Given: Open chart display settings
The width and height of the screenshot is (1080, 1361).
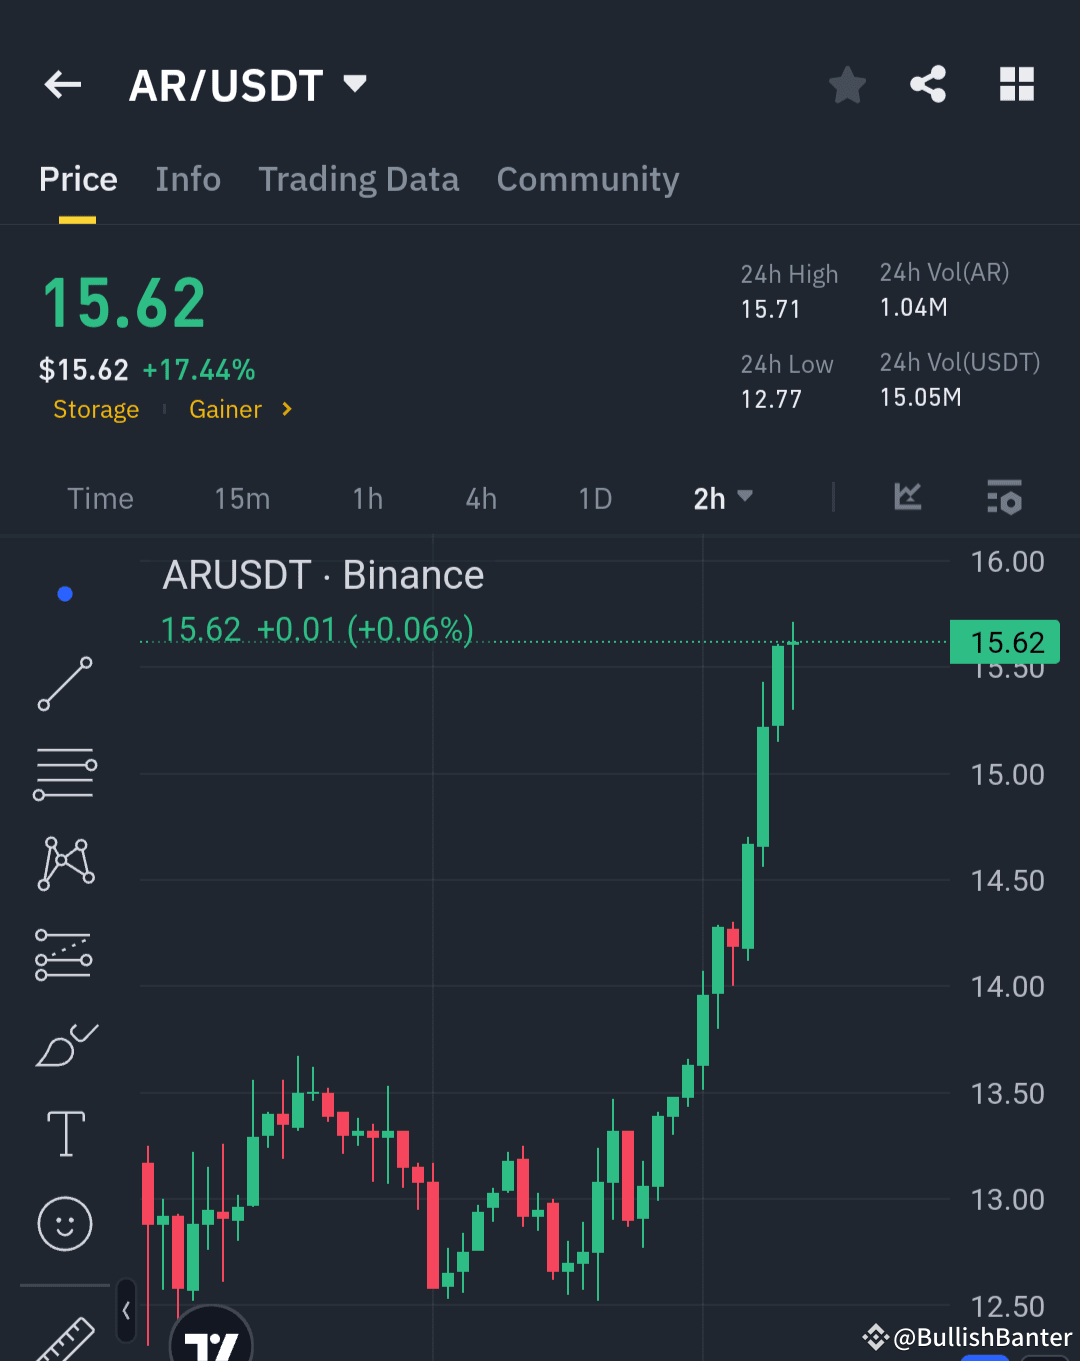Looking at the screenshot, I should point(1004,497).
